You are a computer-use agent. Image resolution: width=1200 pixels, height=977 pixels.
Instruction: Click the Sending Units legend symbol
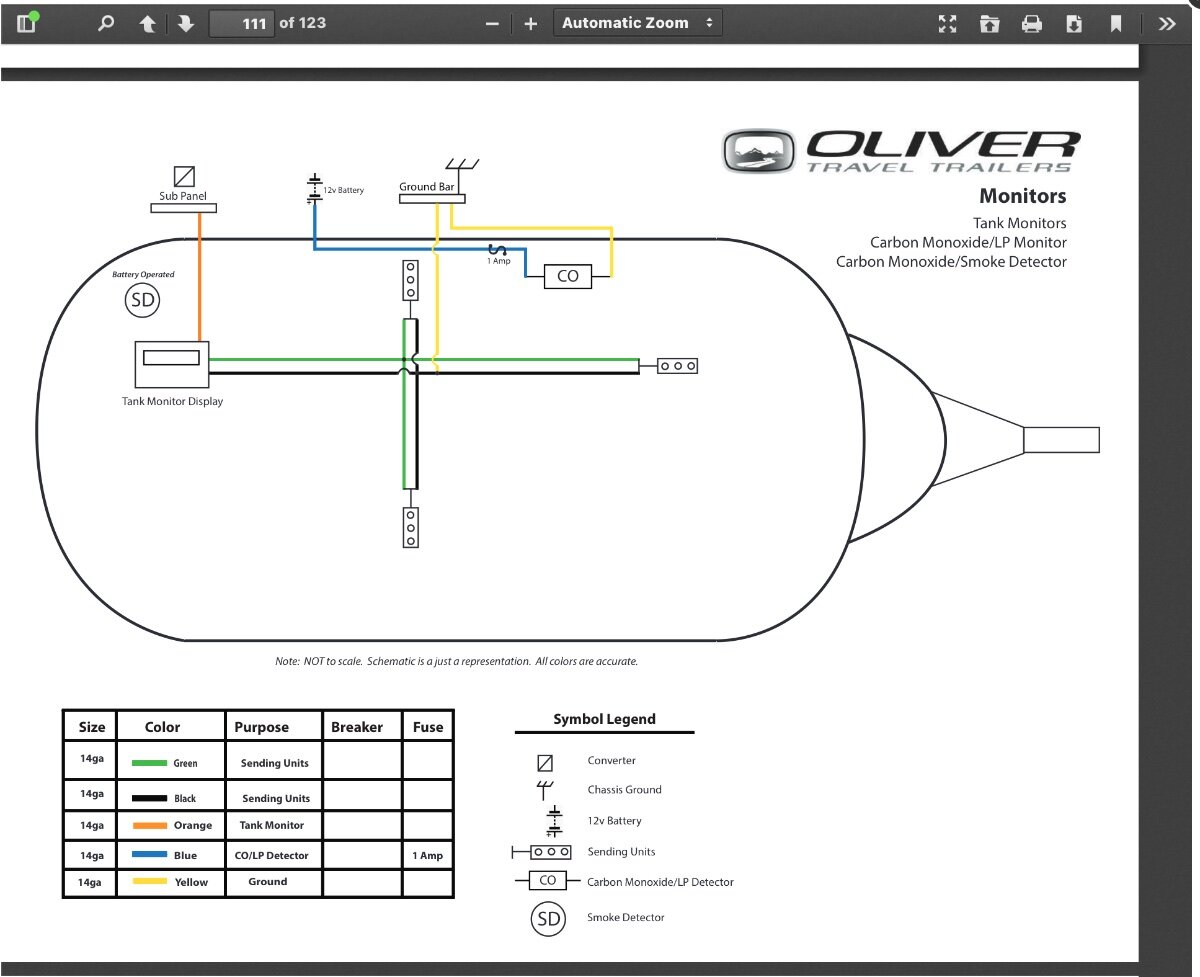(541, 852)
